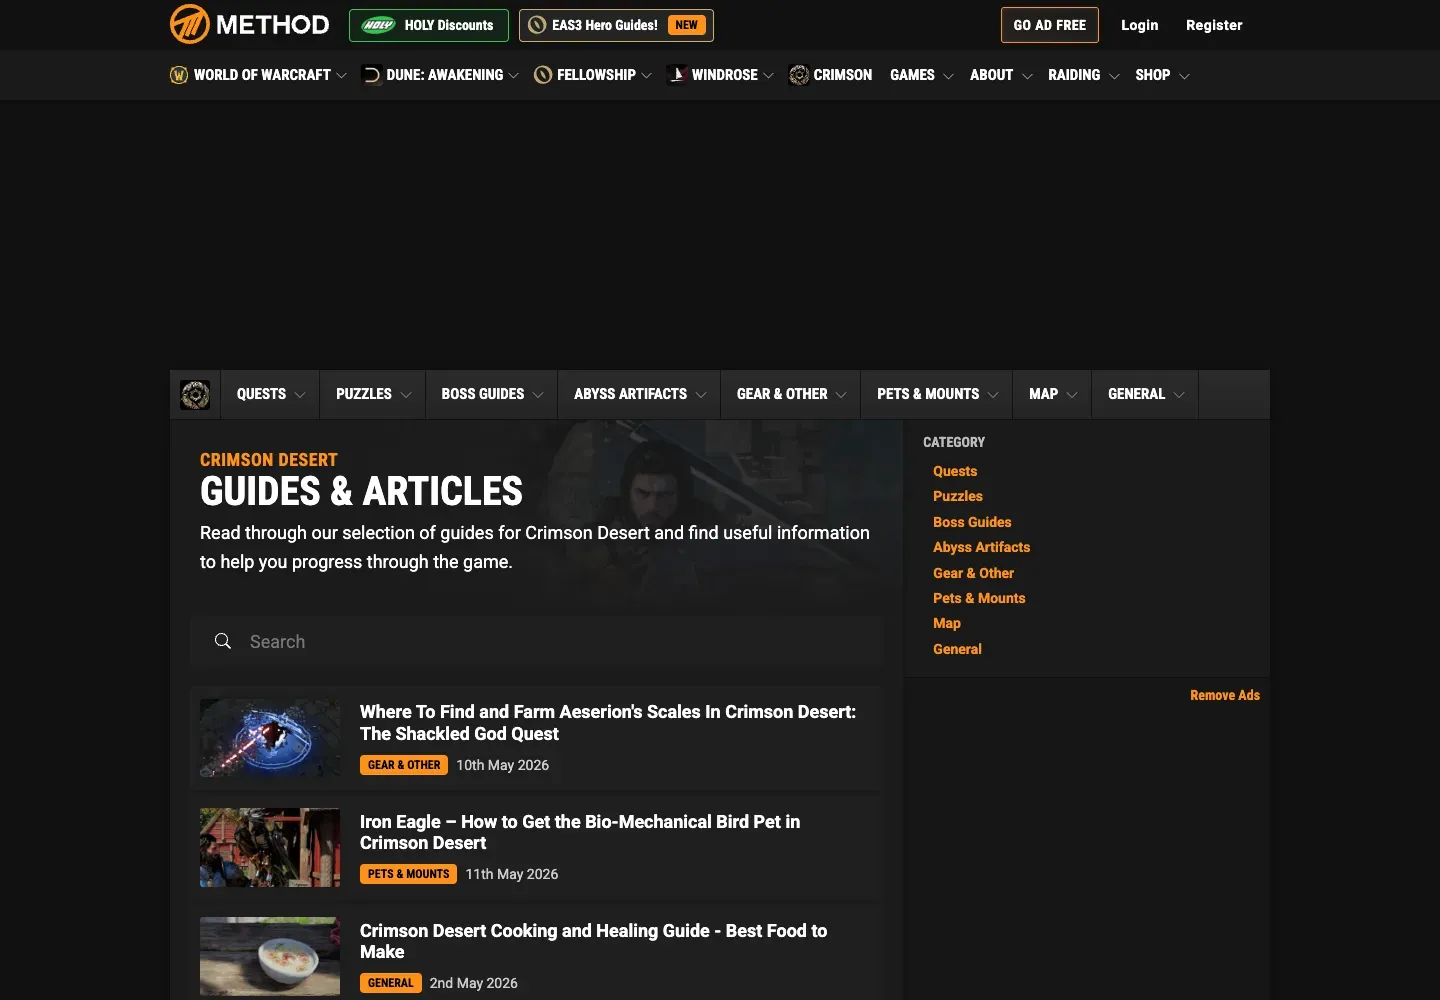Expand the Abyss Artifacts submenu chevron
The height and width of the screenshot is (1000, 1440).
pyautogui.click(x=701, y=395)
